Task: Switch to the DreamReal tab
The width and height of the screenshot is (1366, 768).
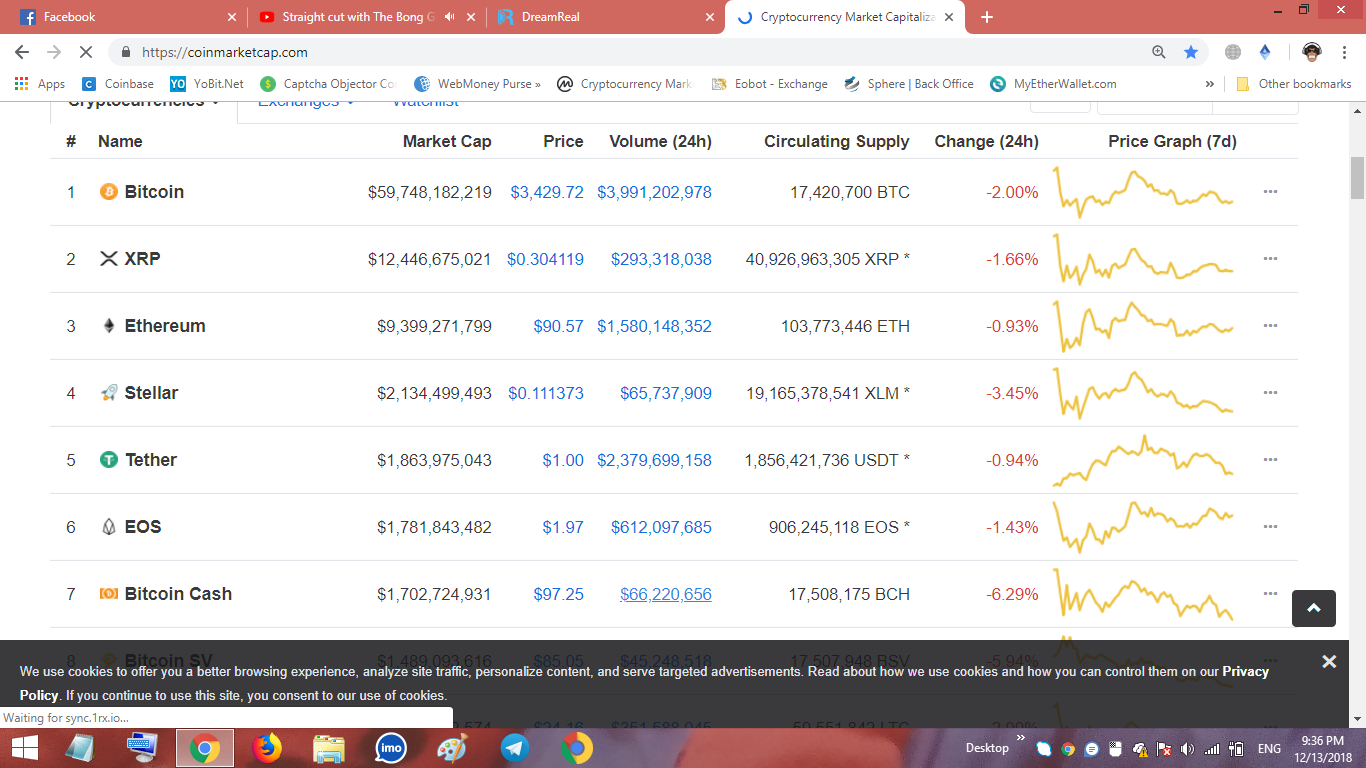Action: click(x=606, y=17)
